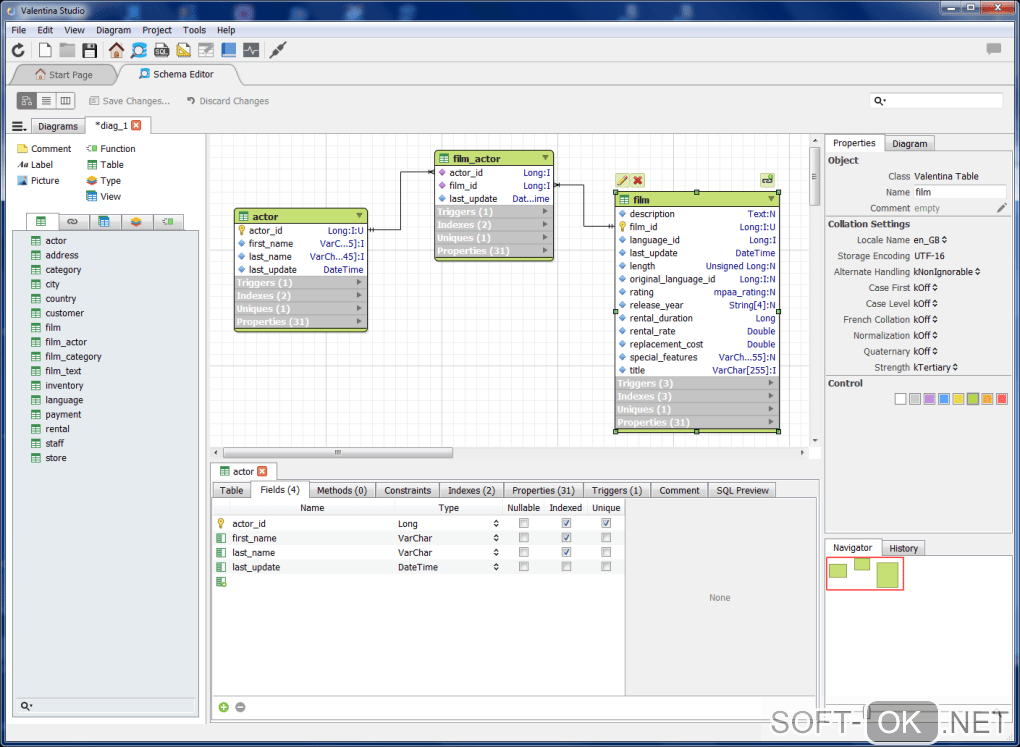Click the green add field button
Image resolution: width=1020 pixels, height=747 pixels.
(224, 707)
